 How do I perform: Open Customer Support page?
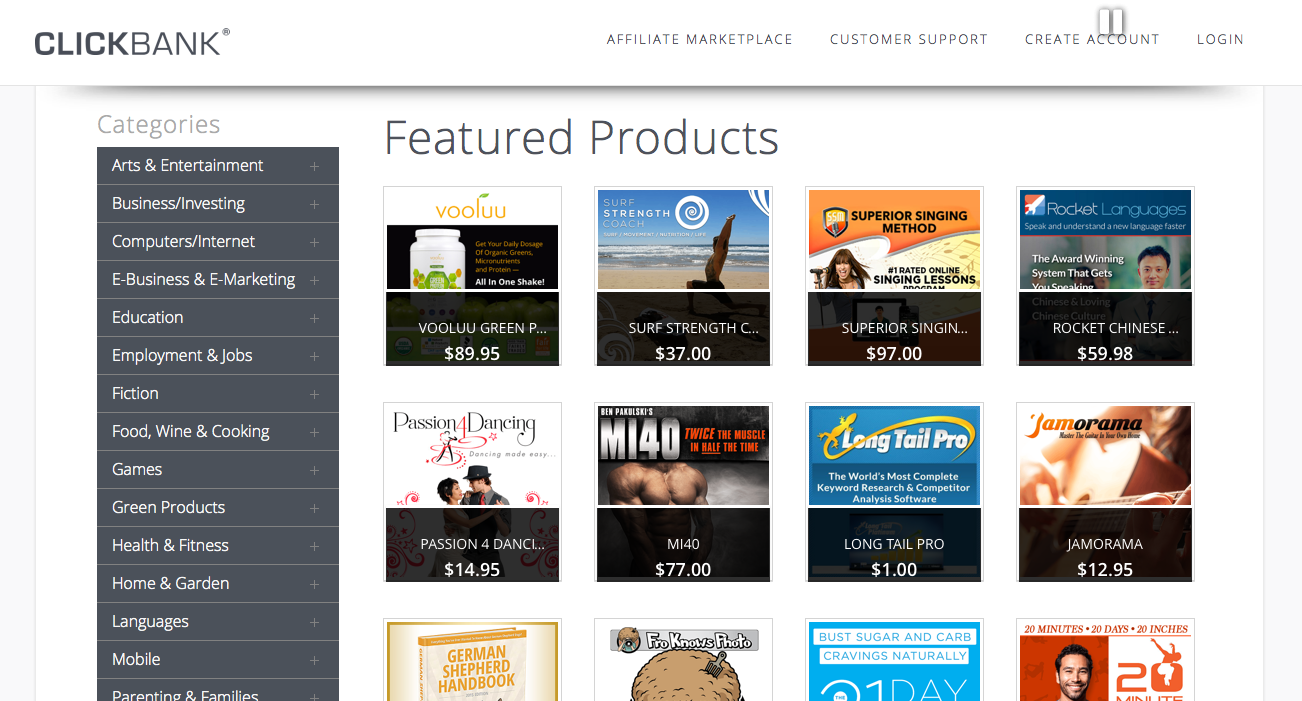tap(909, 40)
